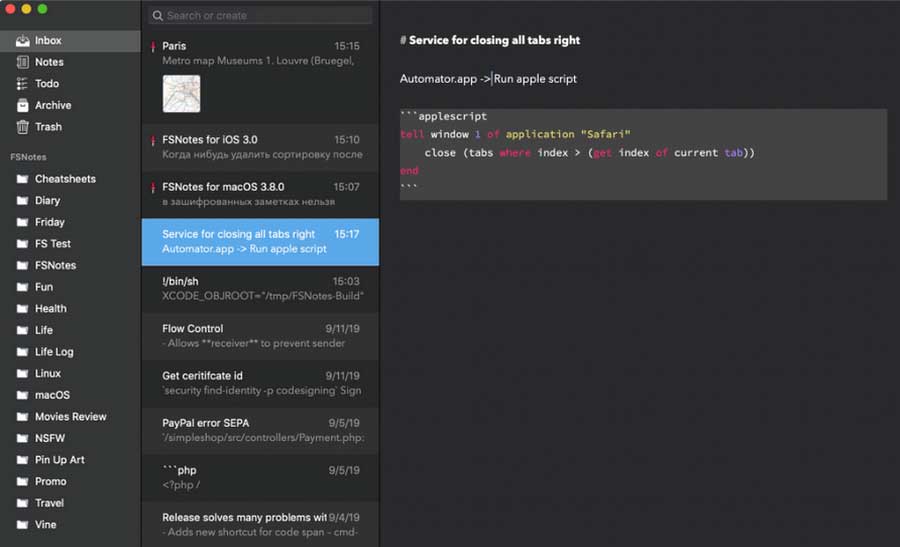
Task: Click the Linux folder icon
Action: (x=22, y=374)
